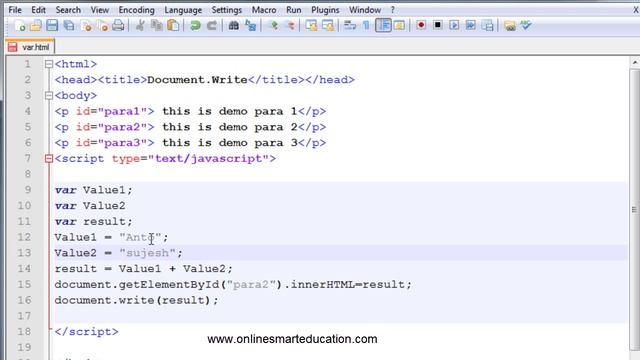This screenshot has height=360, width=640.
Task: Open the Replace dialog icon
Action: (x=250, y=26)
